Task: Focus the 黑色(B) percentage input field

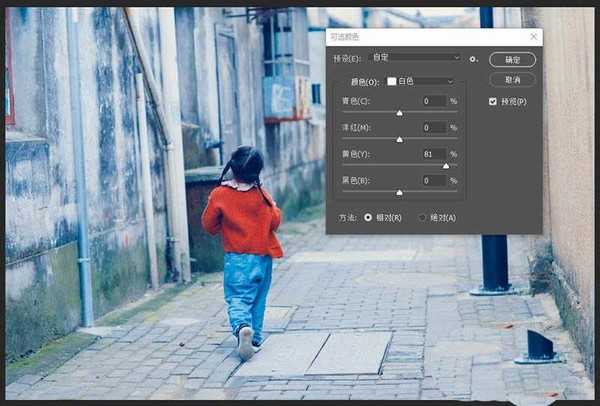Action: 433,180
